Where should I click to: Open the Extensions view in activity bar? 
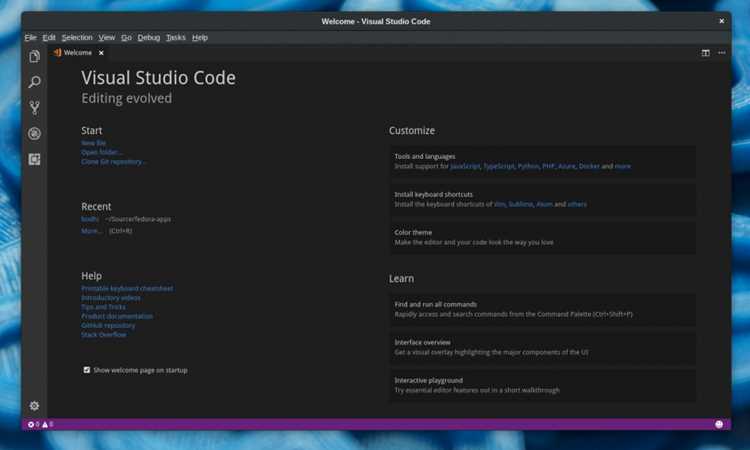pyautogui.click(x=34, y=159)
